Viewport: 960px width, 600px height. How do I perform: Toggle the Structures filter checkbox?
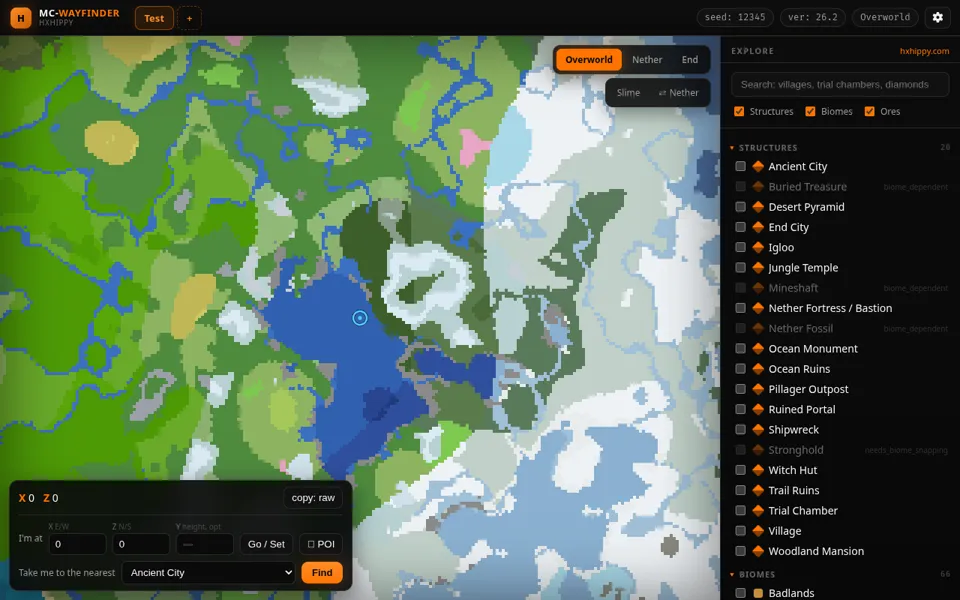pos(739,111)
